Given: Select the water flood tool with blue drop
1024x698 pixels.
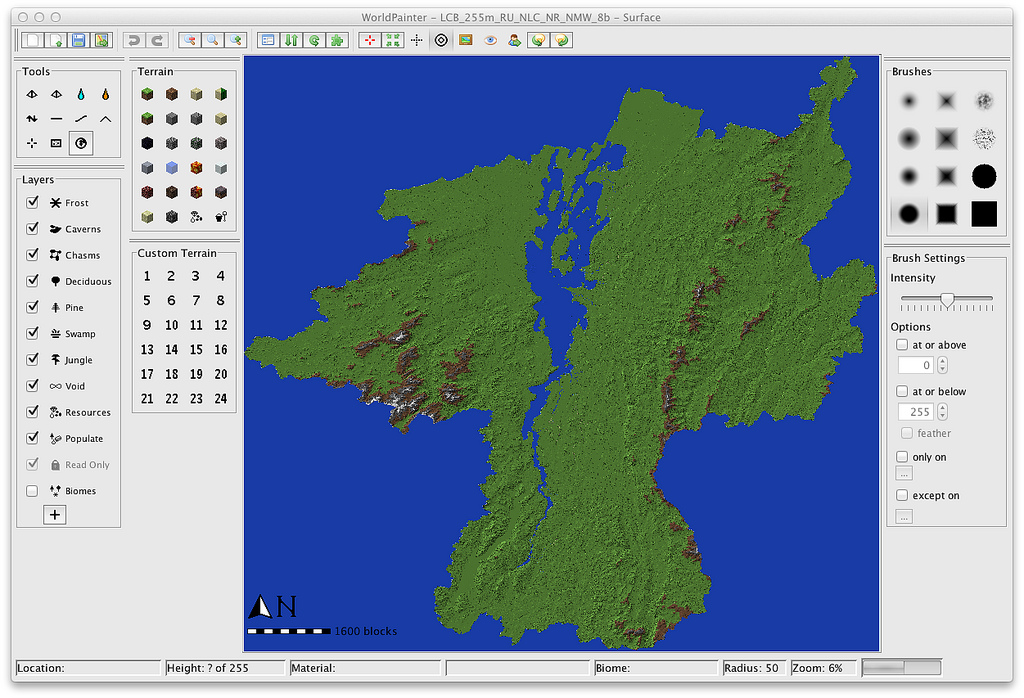Looking at the screenshot, I should 81,94.
